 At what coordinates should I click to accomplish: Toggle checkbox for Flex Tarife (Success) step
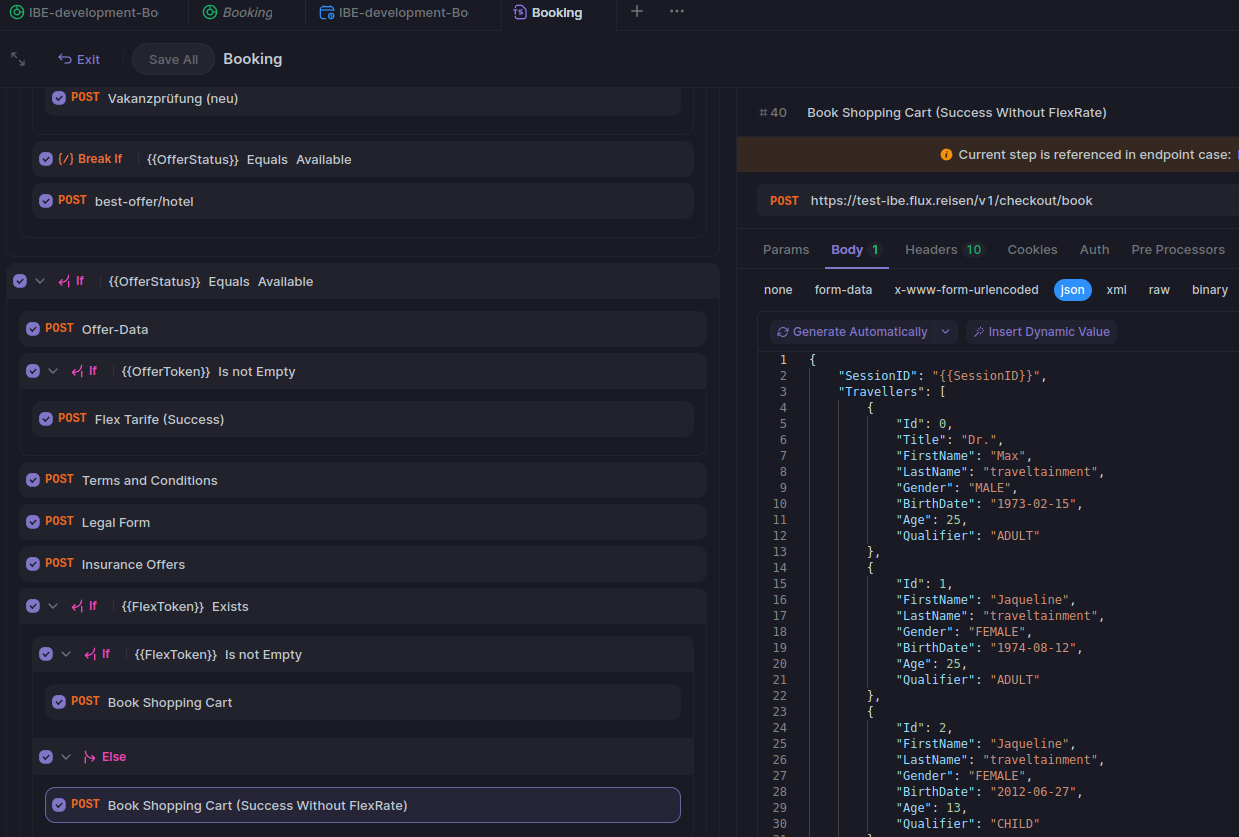tap(46, 419)
